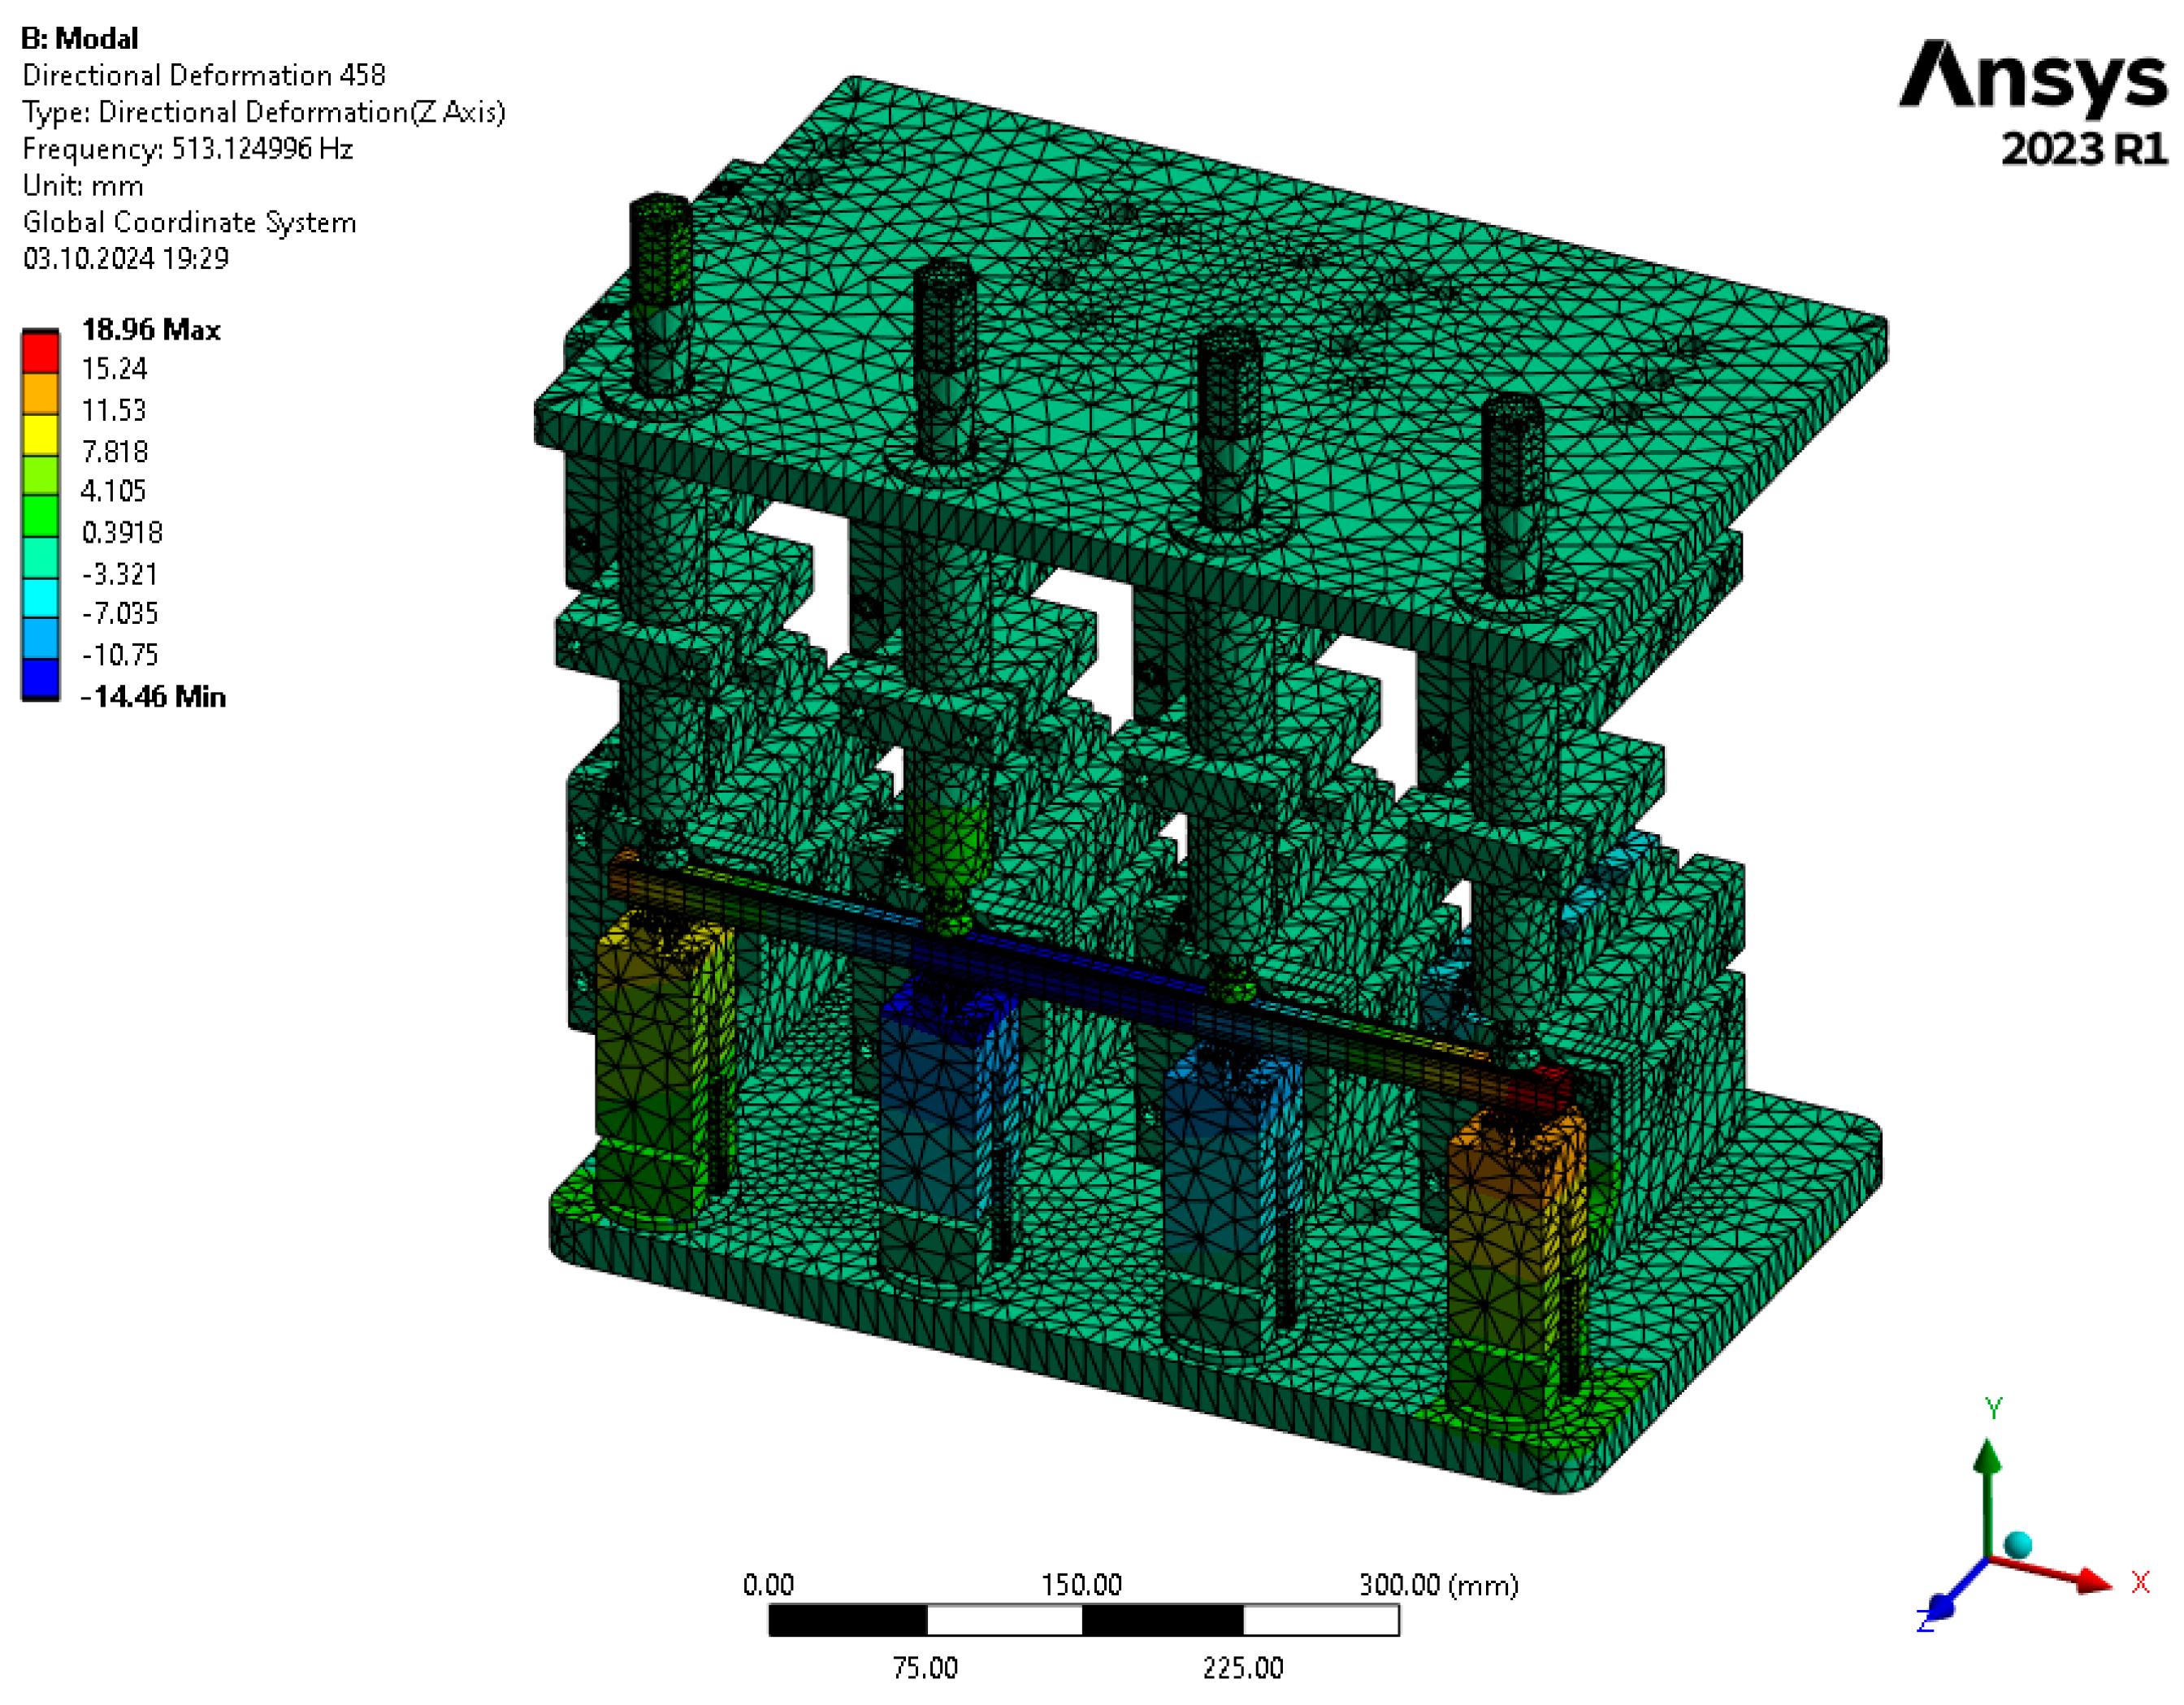This screenshot has height=1705, width=2184.
Task: Select the dark blue minimum legend band
Action: (x=41, y=678)
